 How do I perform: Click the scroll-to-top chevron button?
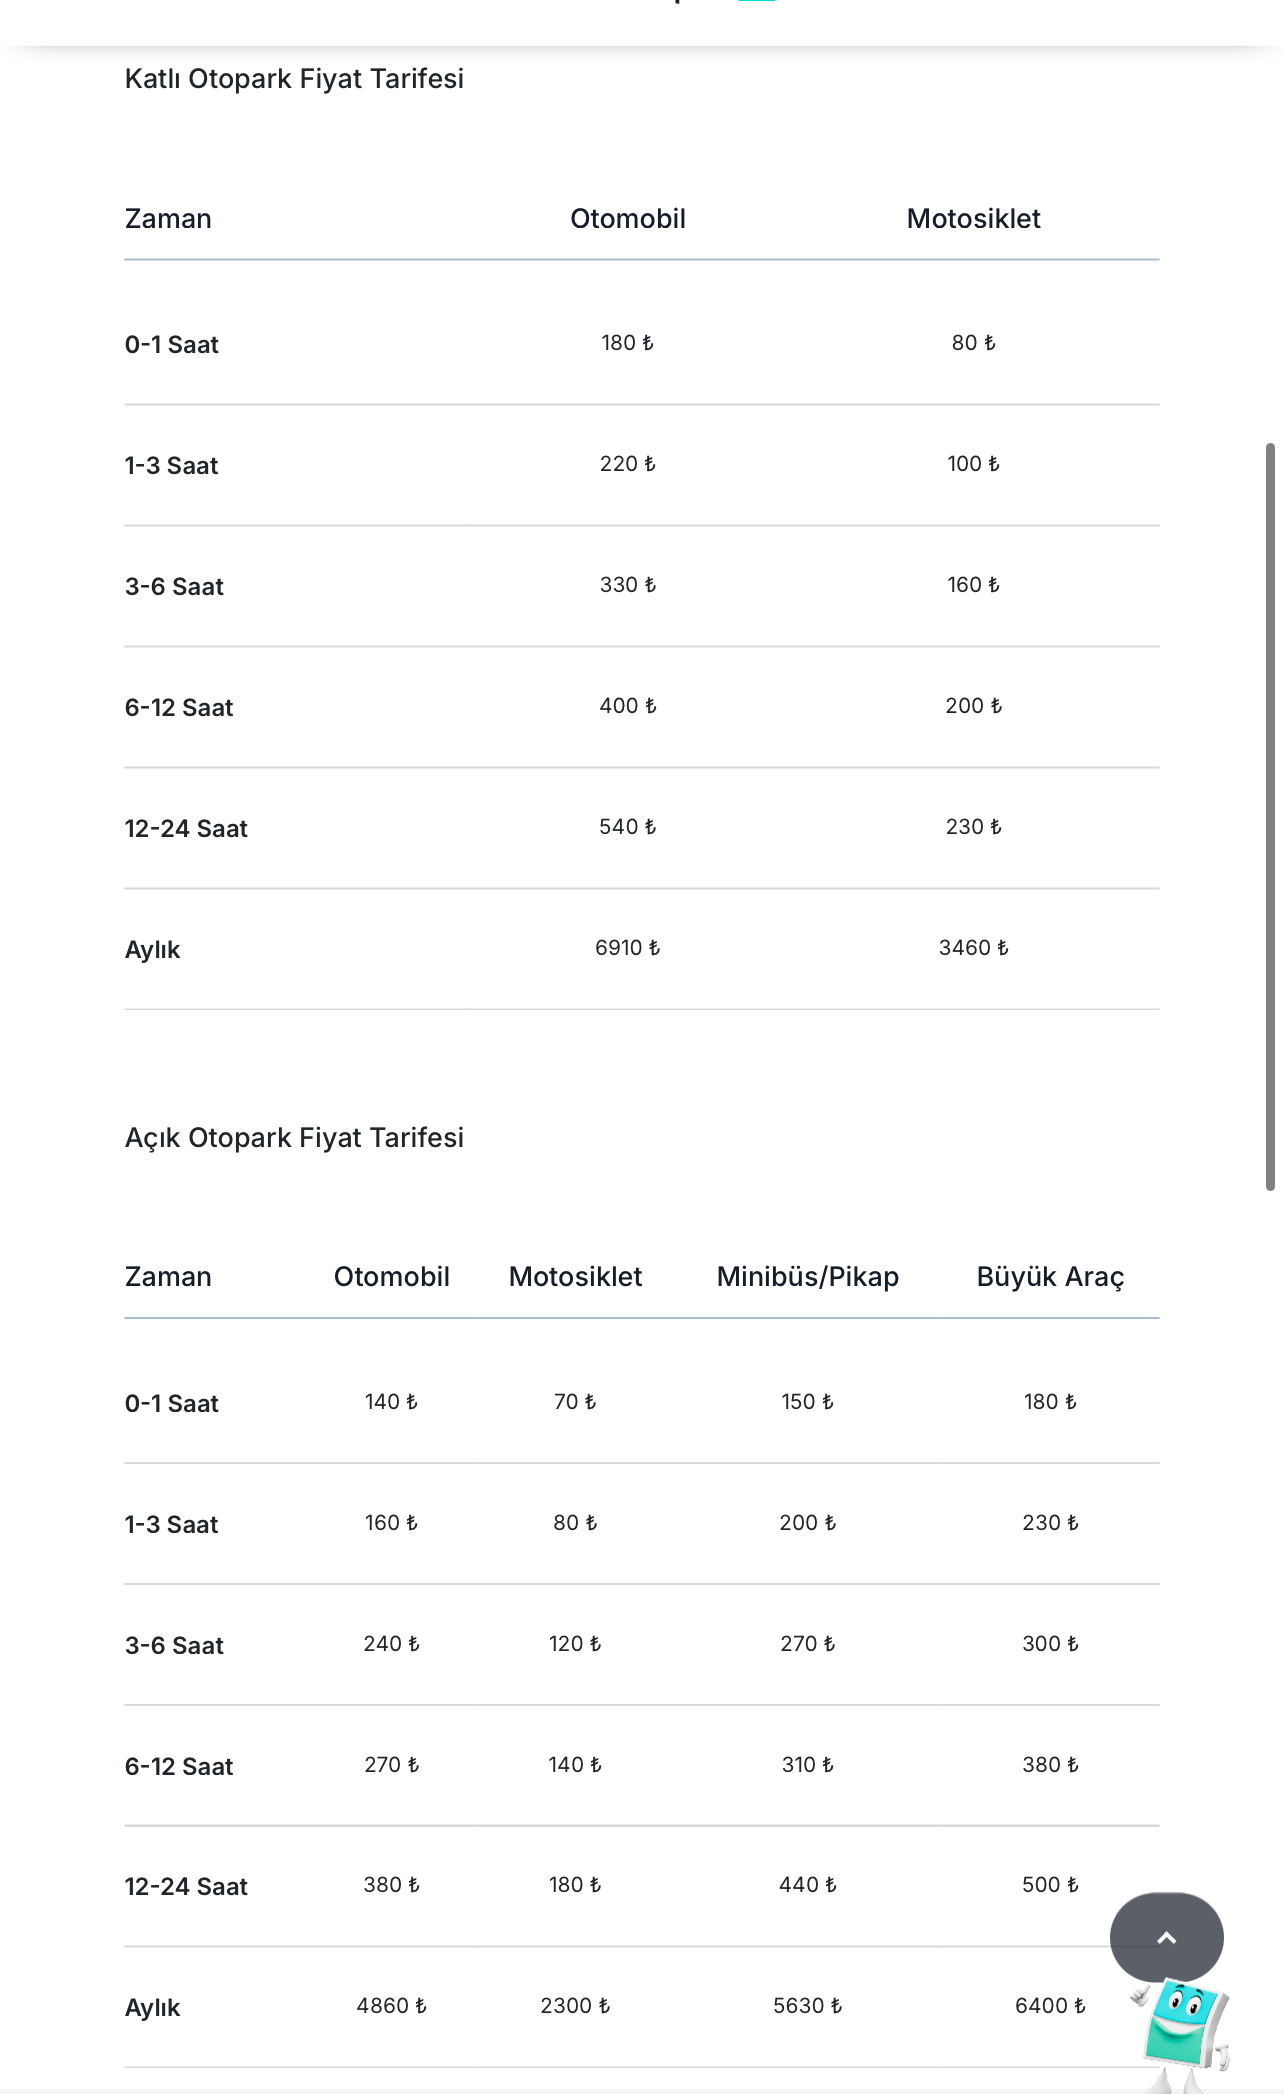pos(1166,1938)
